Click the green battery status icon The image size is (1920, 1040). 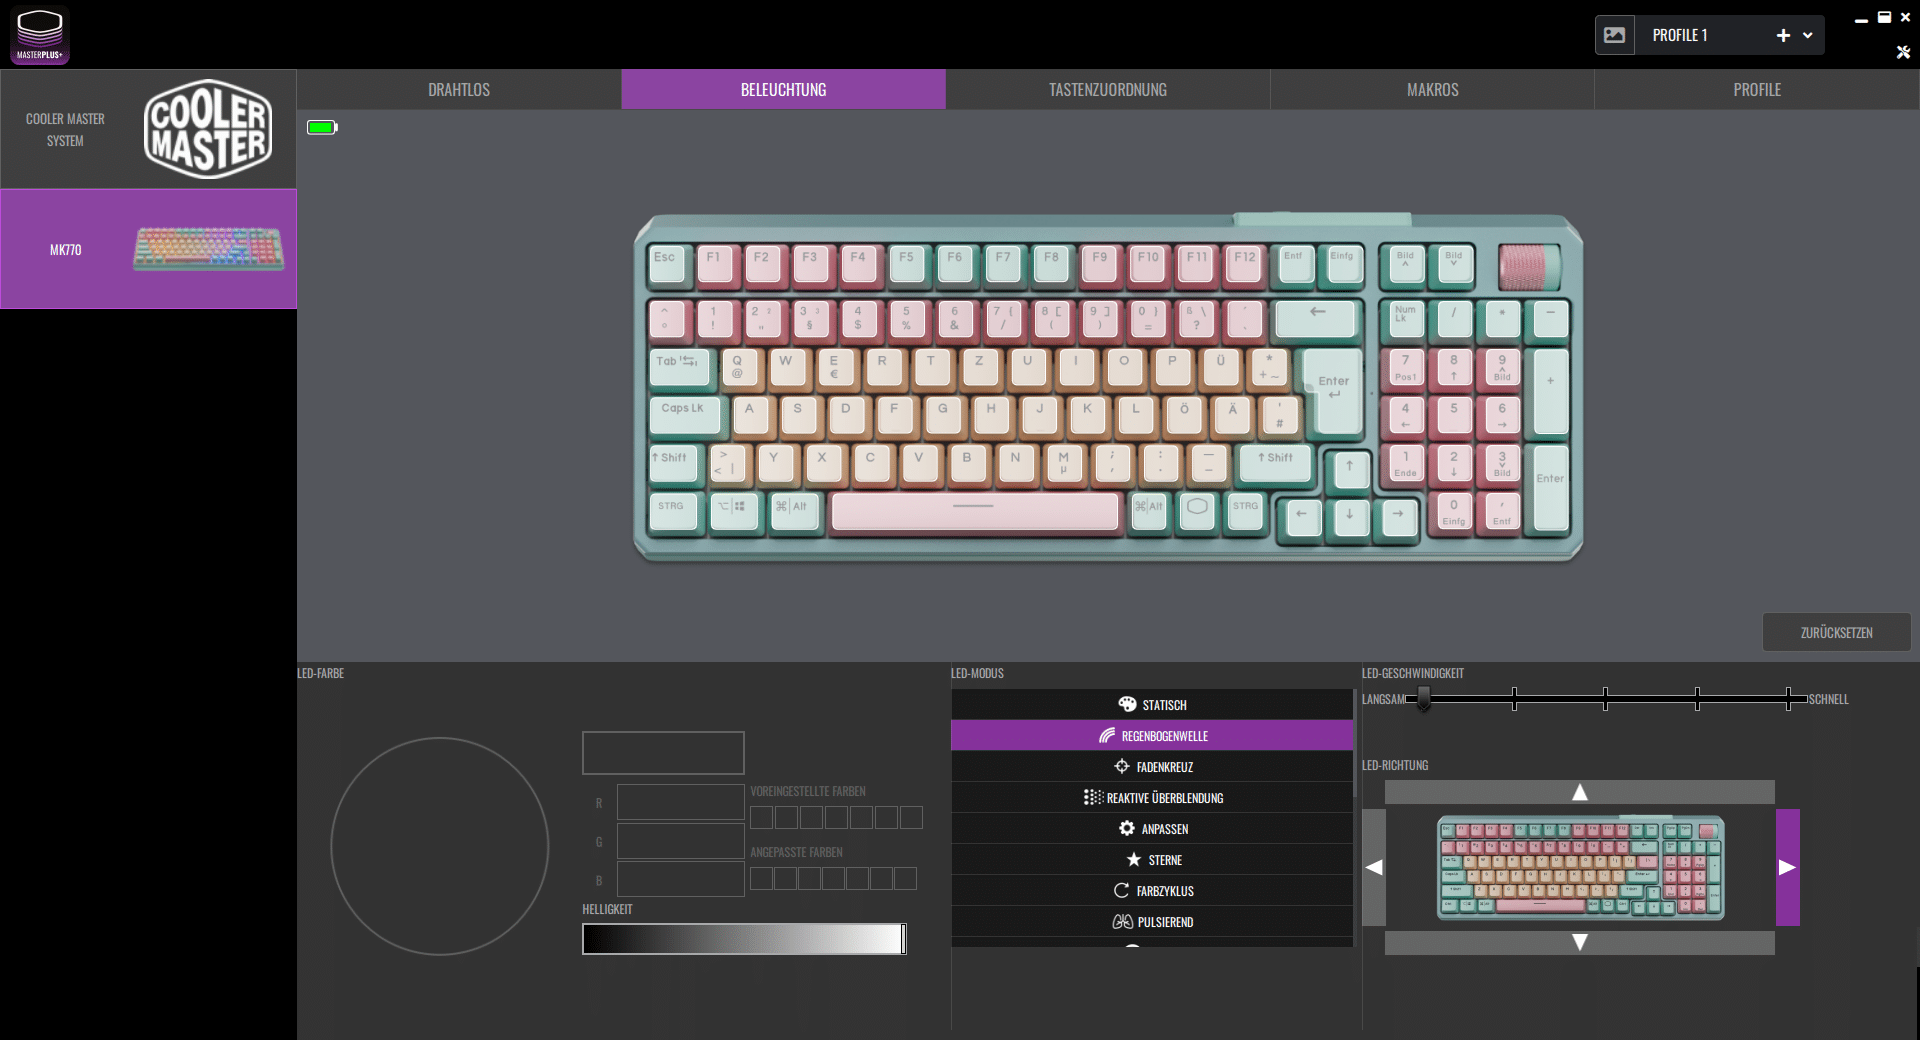[322, 127]
